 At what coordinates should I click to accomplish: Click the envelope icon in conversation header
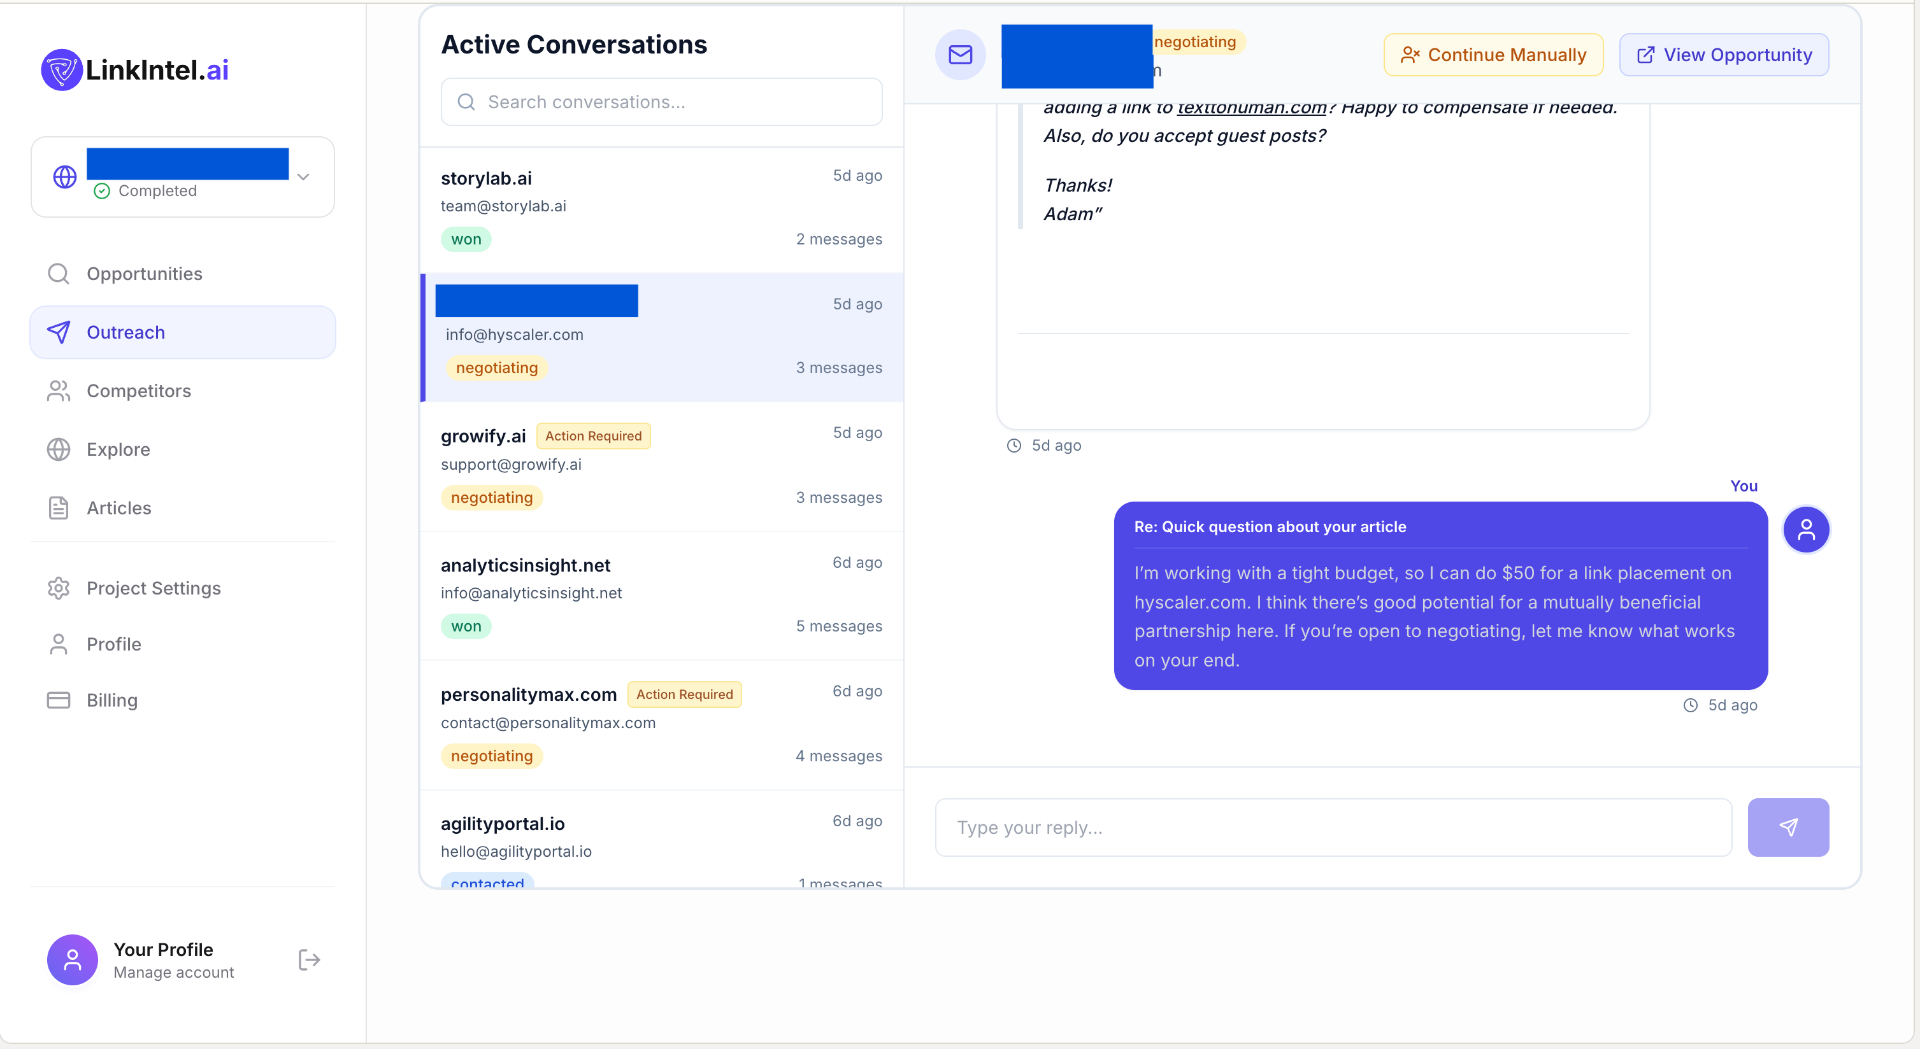(960, 55)
